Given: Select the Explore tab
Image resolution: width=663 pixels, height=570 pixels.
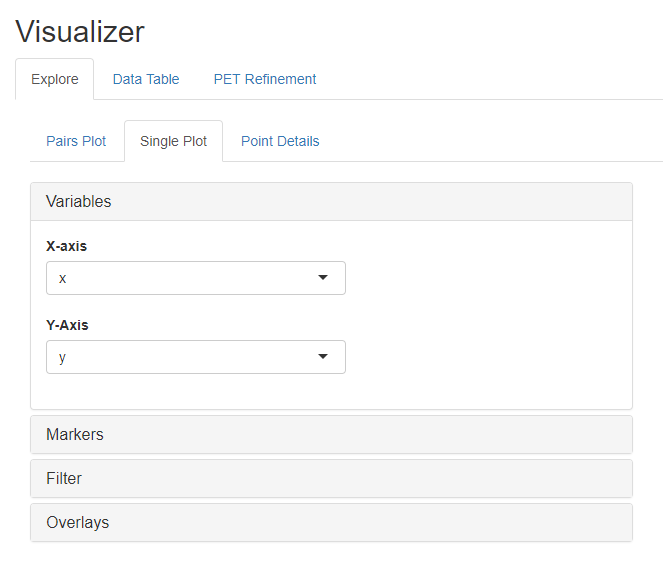Looking at the screenshot, I should pos(55,79).
